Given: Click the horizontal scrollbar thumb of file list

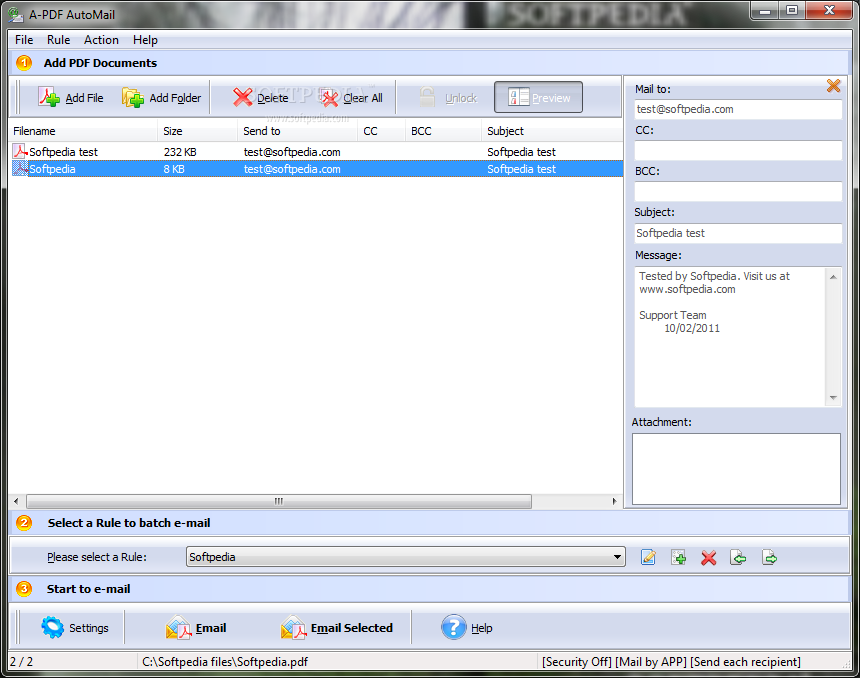Looking at the screenshot, I should [279, 501].
